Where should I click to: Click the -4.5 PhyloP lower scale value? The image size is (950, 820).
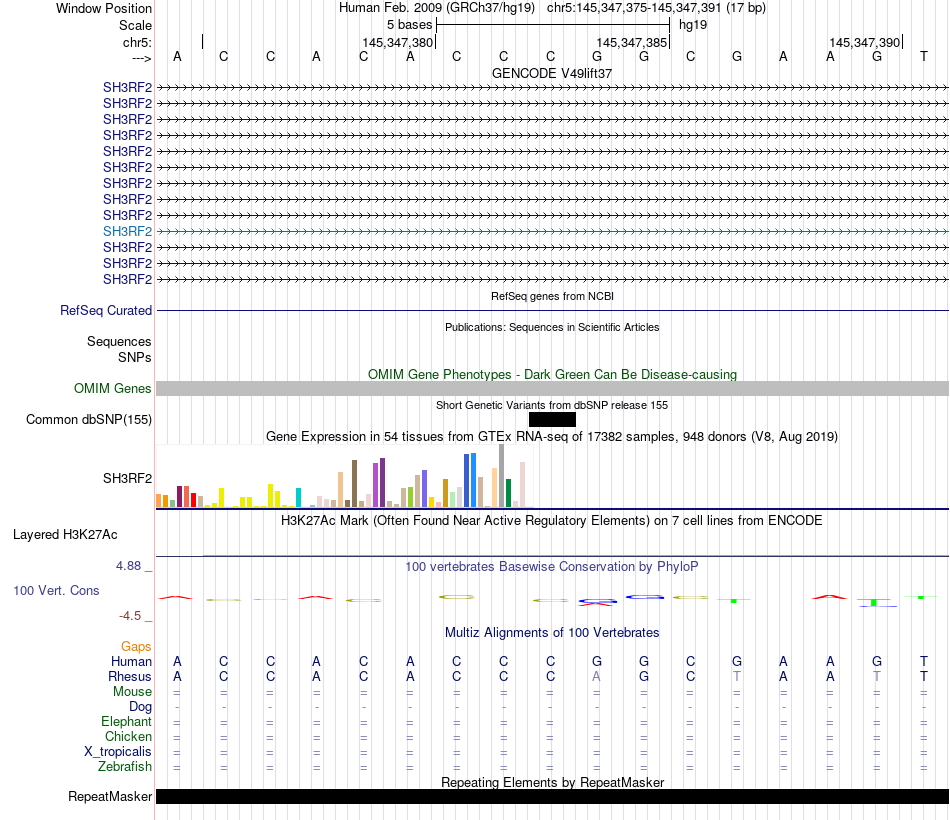pyautogui.click(x=130, y=616)
